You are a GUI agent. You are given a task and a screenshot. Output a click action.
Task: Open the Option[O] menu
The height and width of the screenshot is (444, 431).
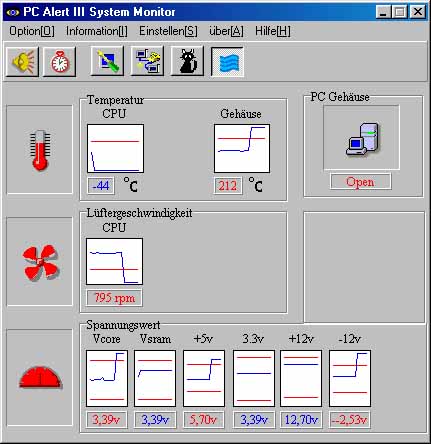coord(32,31)
